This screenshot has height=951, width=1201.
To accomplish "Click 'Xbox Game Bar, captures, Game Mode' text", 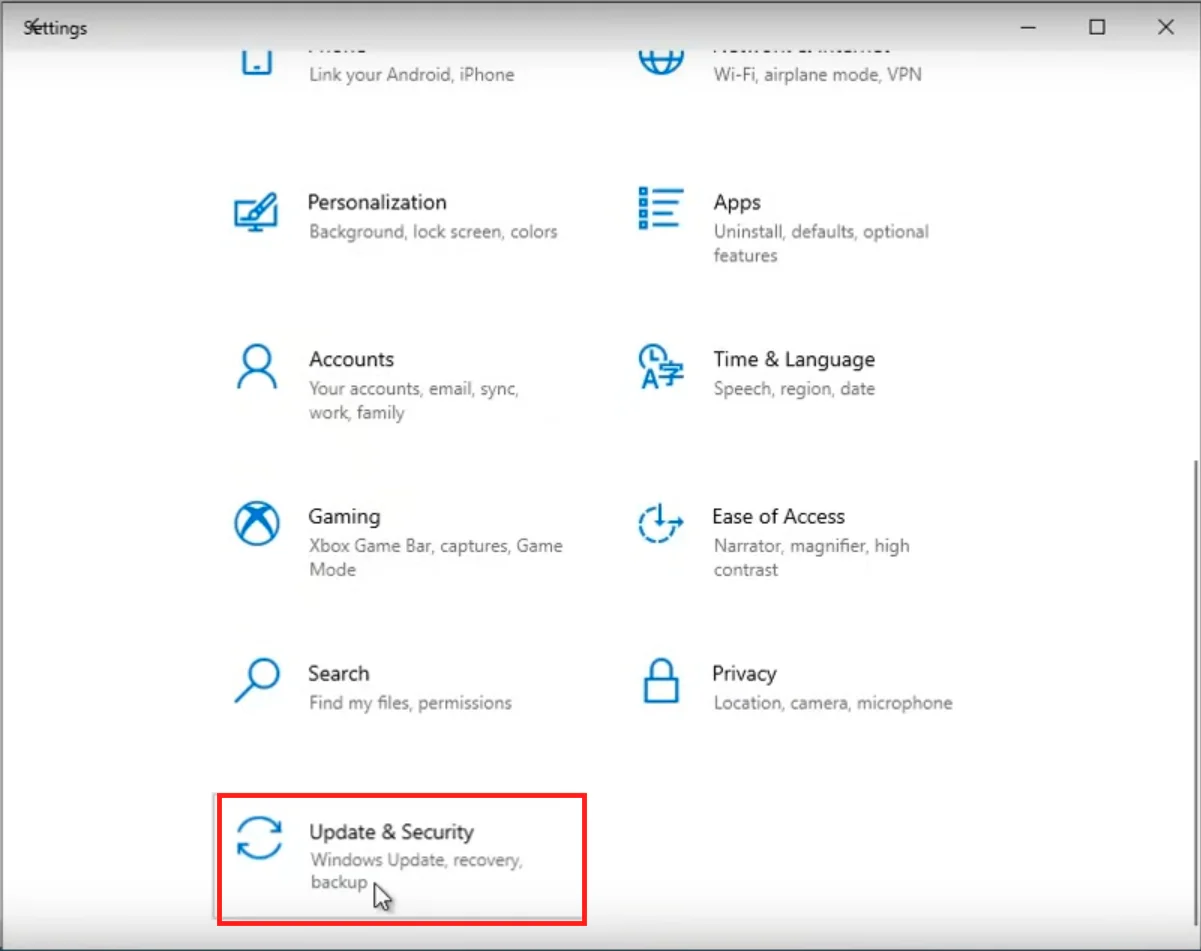I will tap(436, 558).
